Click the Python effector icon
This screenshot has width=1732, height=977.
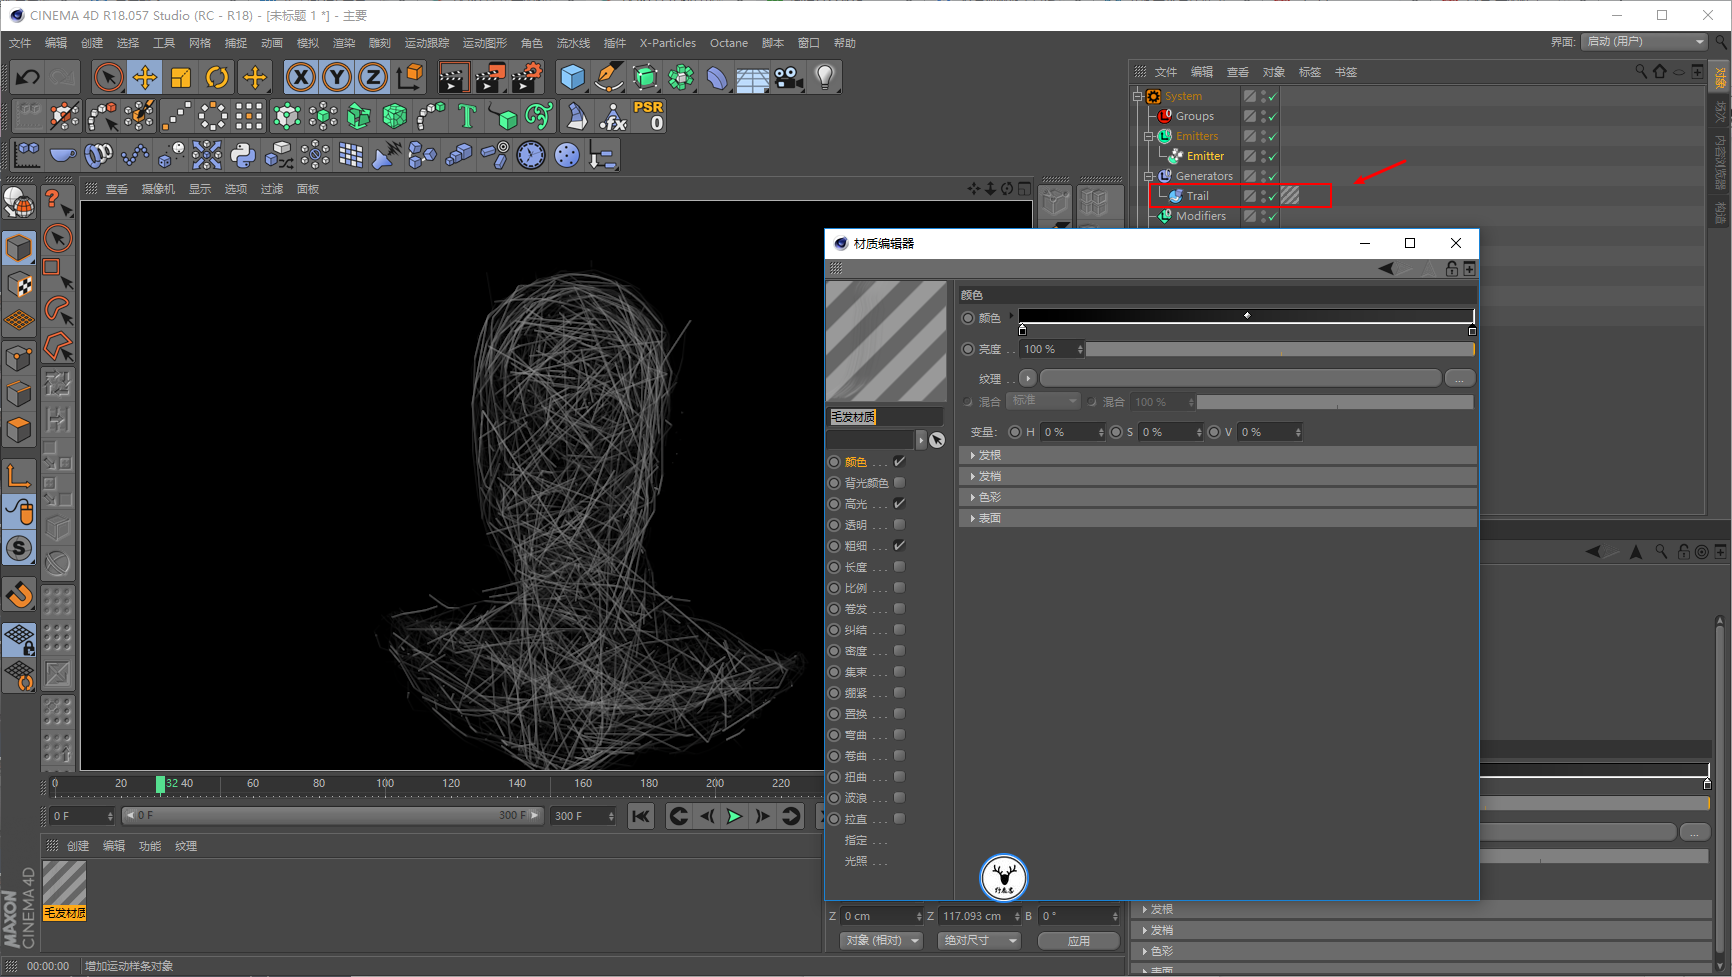[243, 155]
